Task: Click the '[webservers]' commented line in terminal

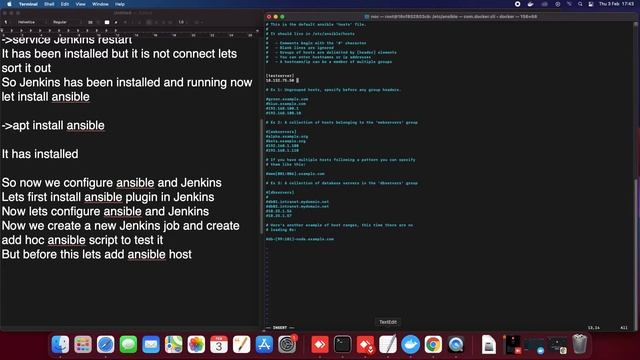Action: [281, 132]
